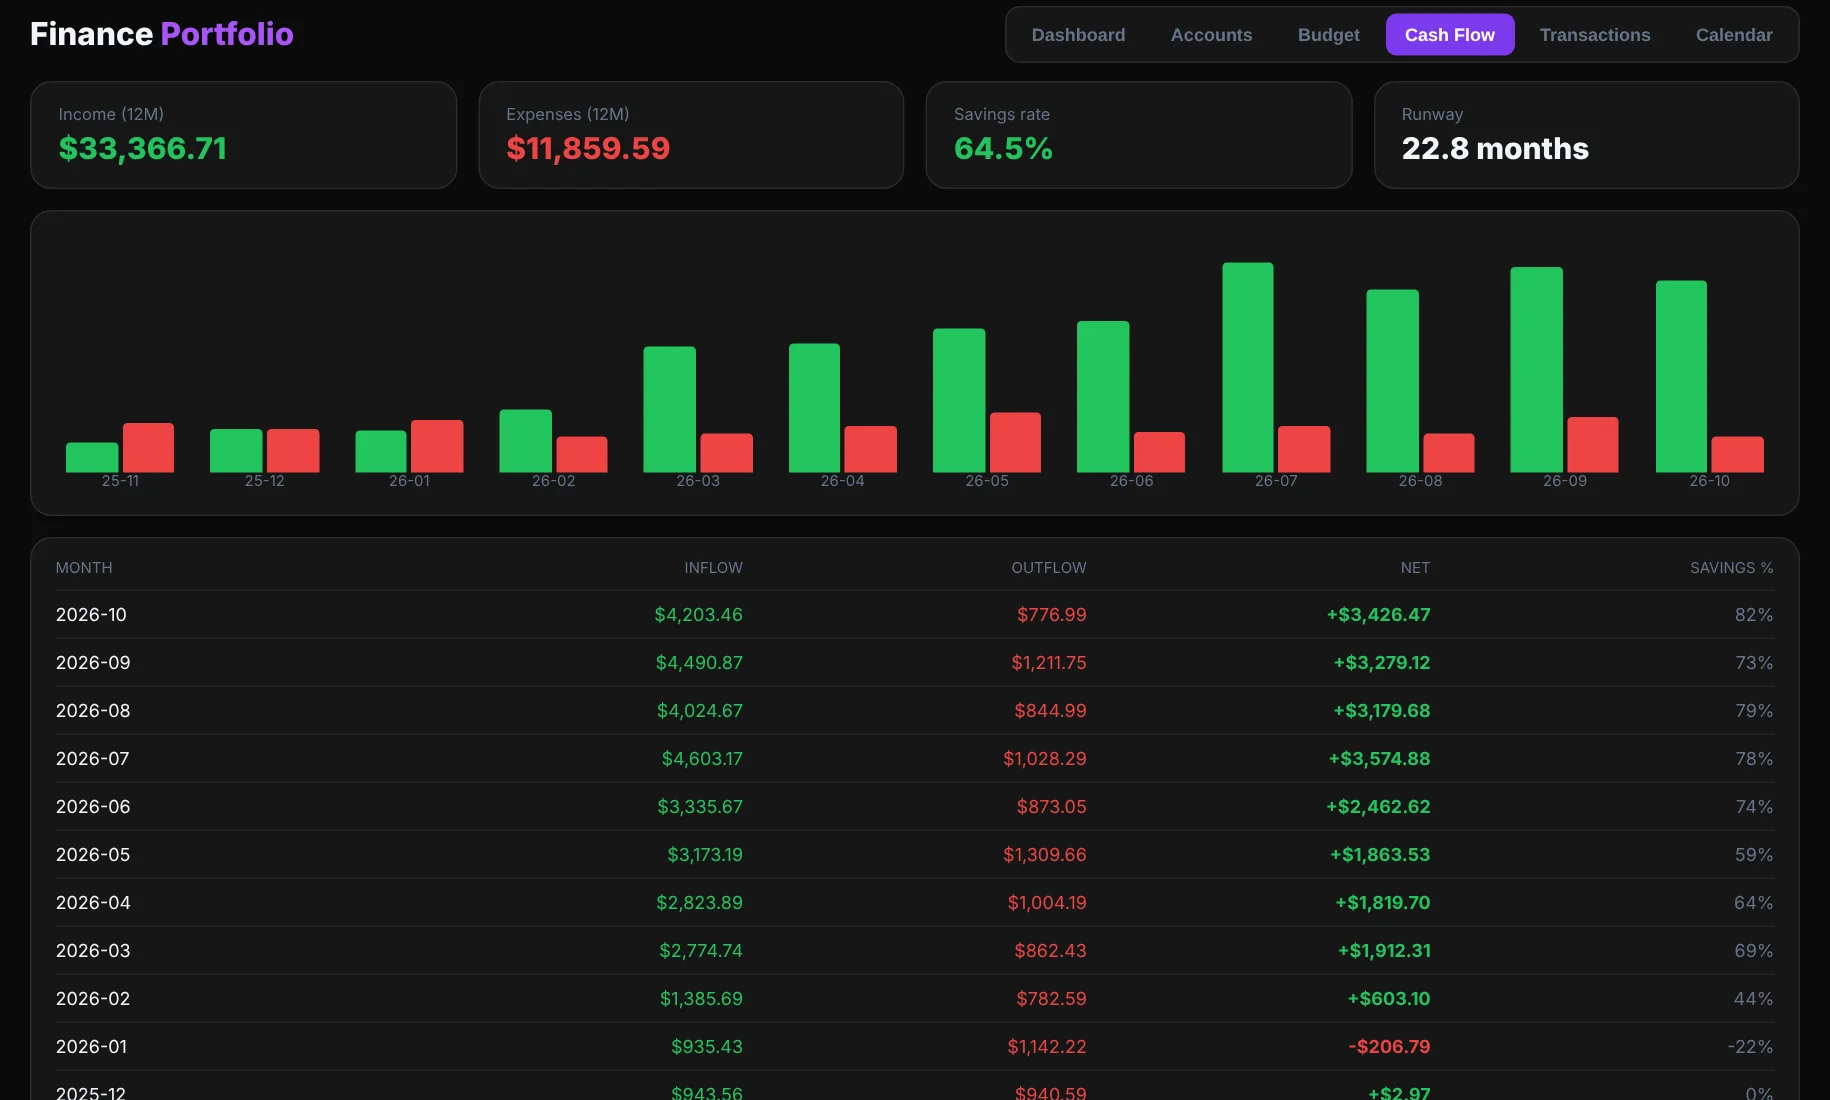Click inflow amount $4,490.87
Viewport: 1830px width, 1100px height.
point(699,662)
